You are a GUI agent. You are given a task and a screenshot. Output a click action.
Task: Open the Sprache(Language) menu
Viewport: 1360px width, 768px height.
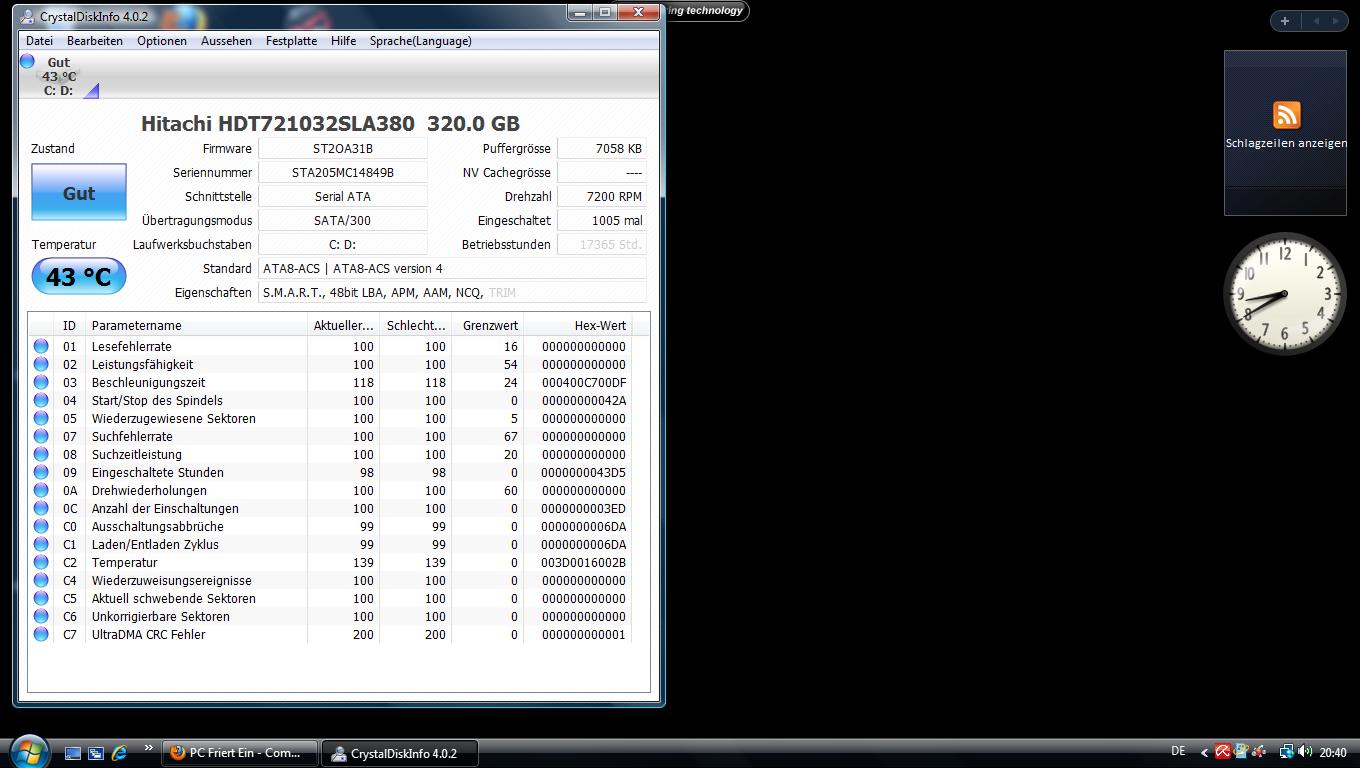(x=420, y=41)
